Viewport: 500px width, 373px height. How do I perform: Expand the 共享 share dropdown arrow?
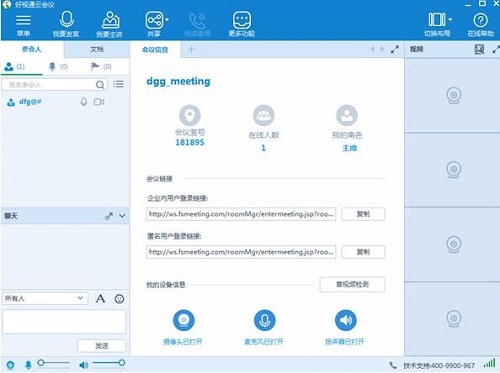tap(167, 20)
